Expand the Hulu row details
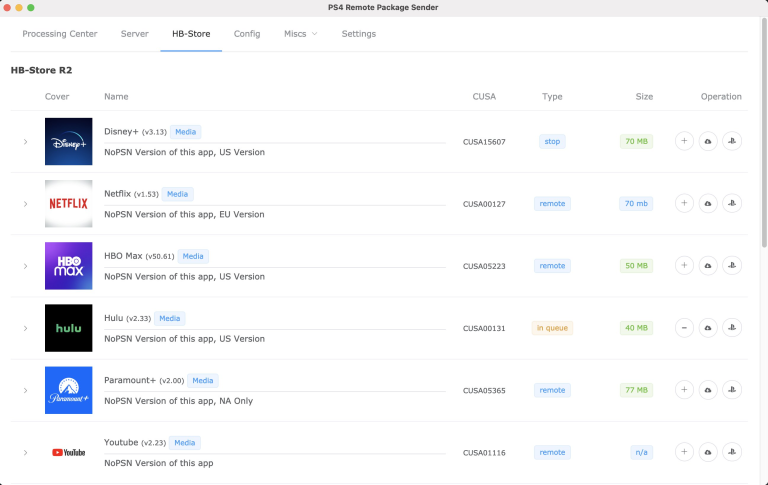 coord(25,328)
